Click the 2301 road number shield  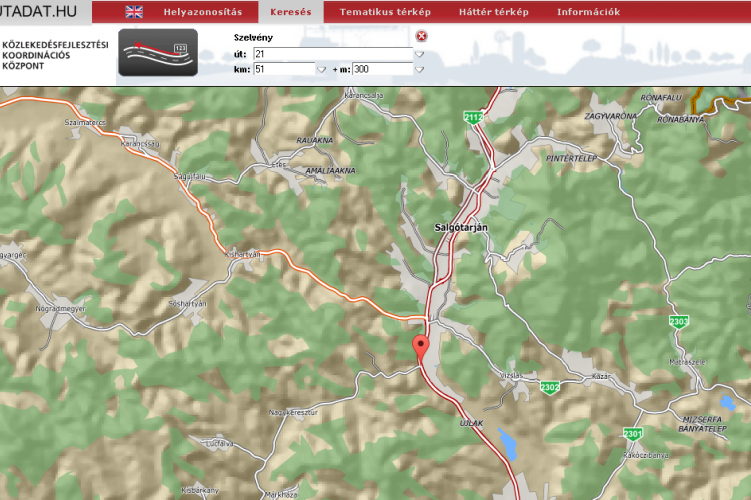[632, 433]
